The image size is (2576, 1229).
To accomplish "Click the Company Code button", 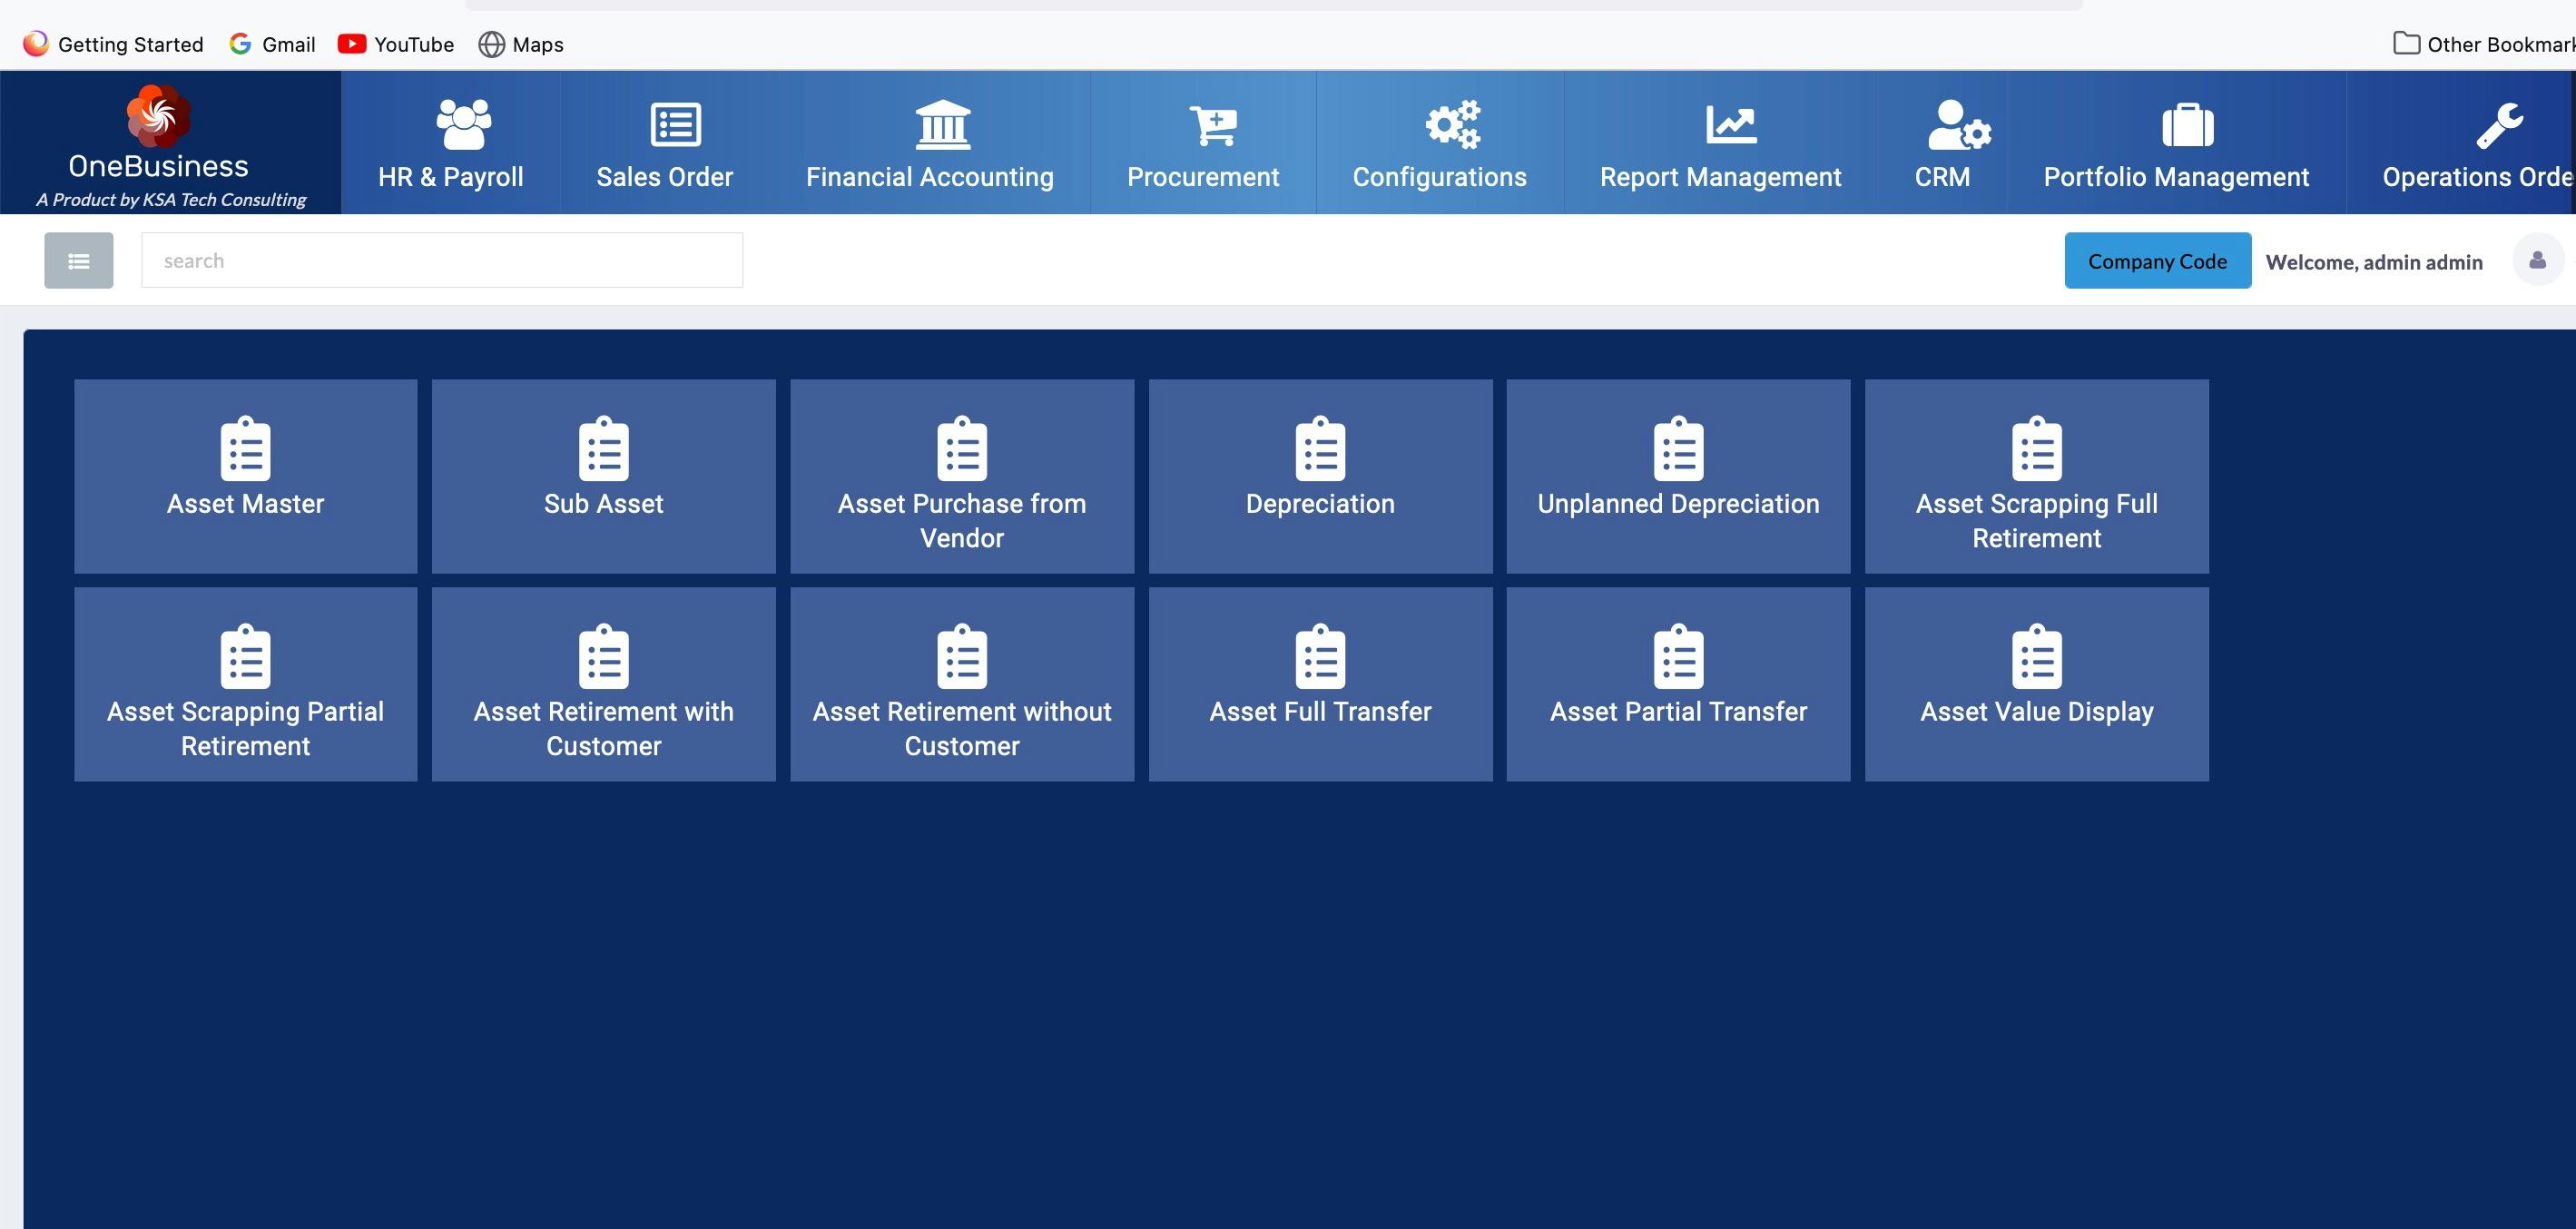I will pos(2157,261).
